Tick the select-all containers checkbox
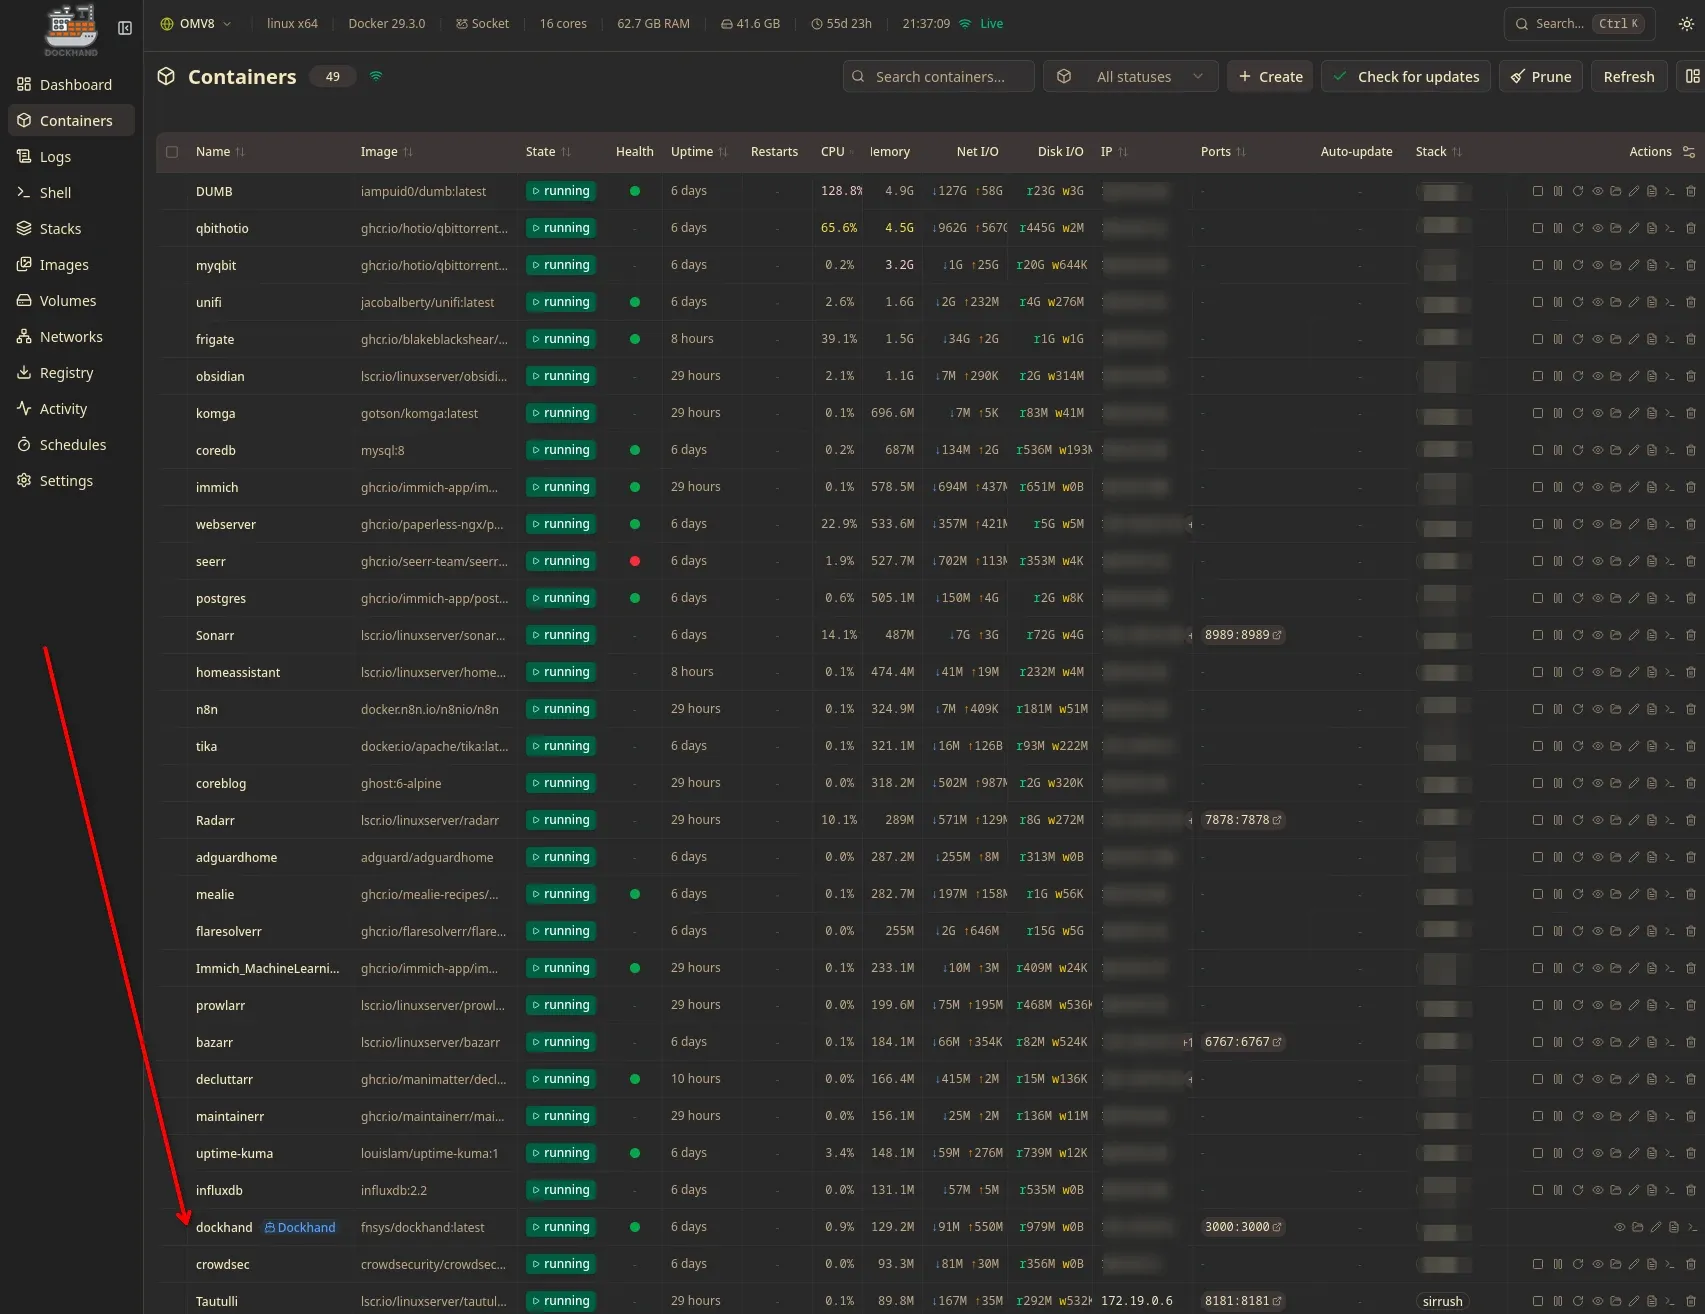 pyautogui.click(x=172, y=152)
